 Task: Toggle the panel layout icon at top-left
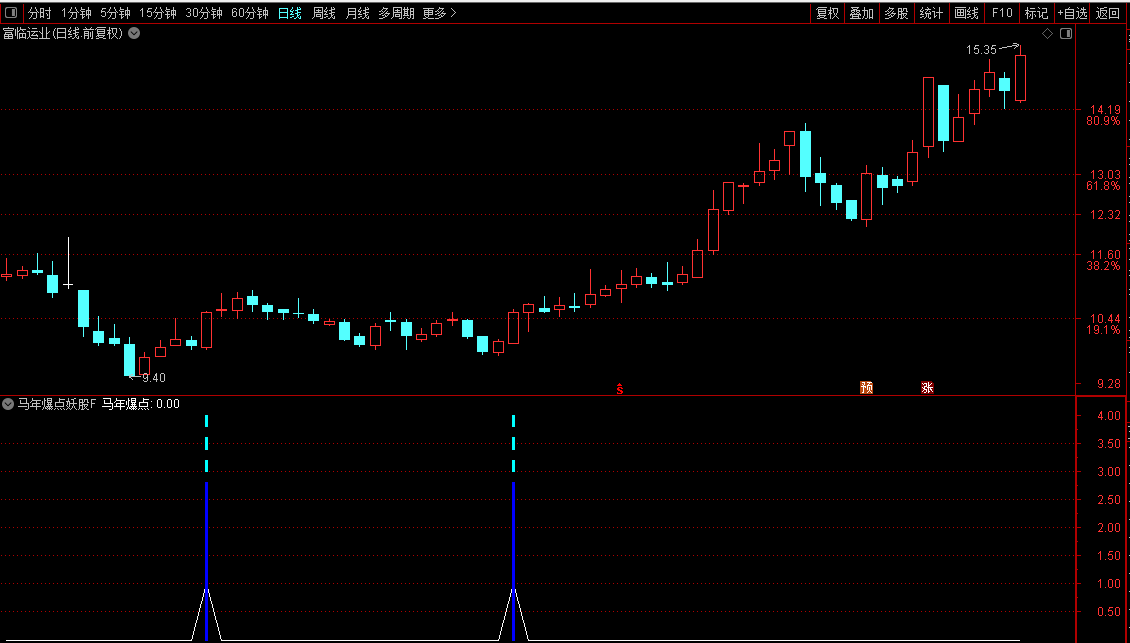click(11, 13)
